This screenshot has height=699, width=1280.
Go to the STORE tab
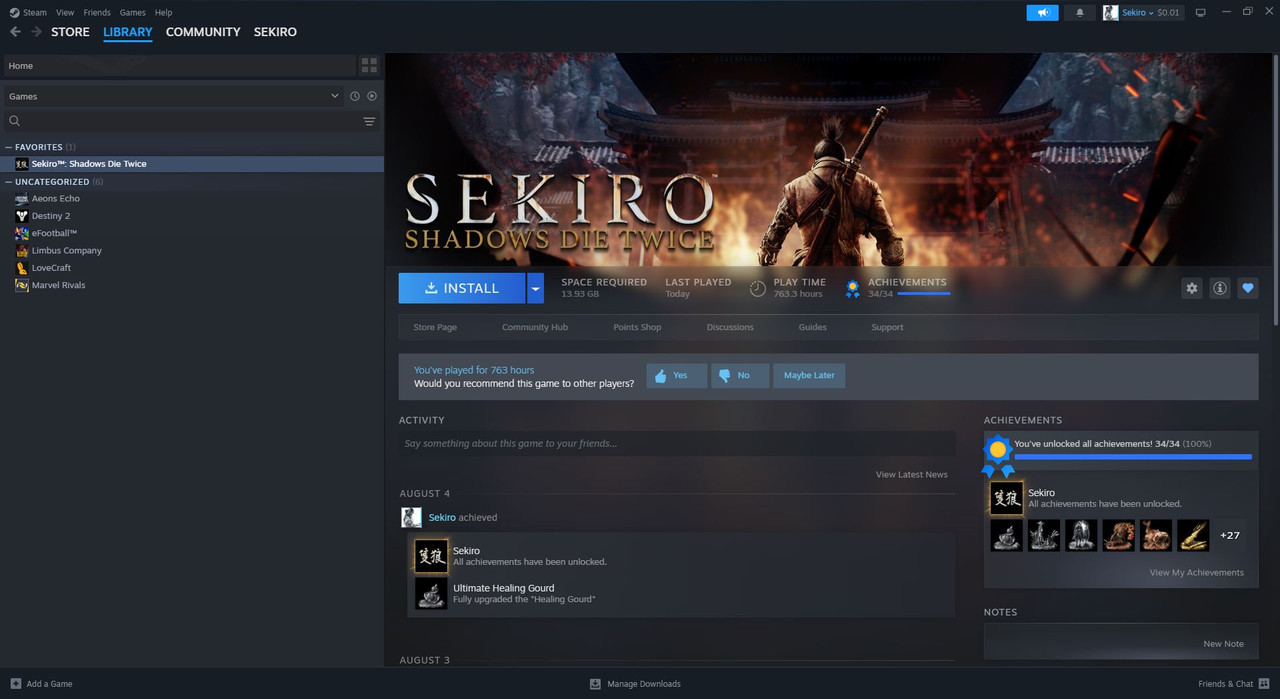coord(70,32)
